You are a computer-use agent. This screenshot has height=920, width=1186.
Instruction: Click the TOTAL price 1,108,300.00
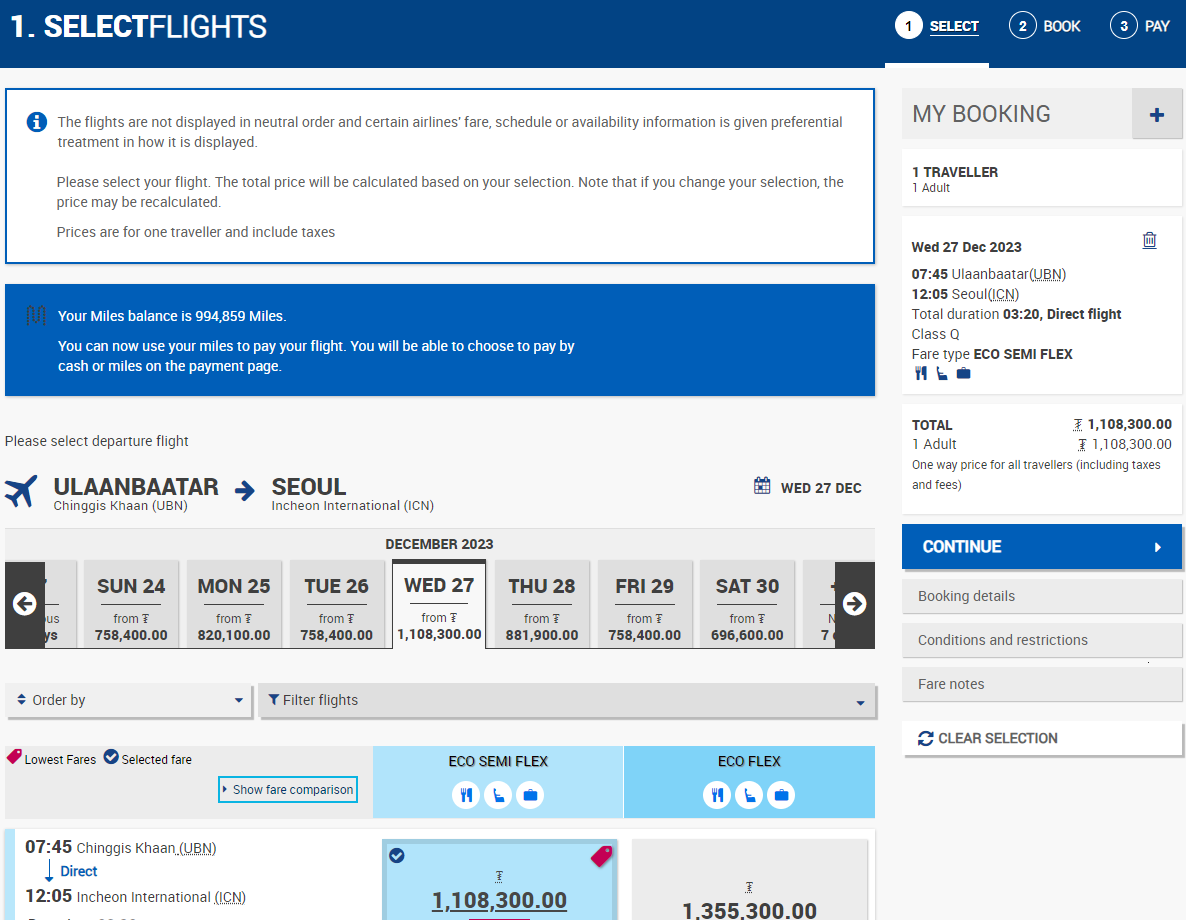(x=1122, y=424)
